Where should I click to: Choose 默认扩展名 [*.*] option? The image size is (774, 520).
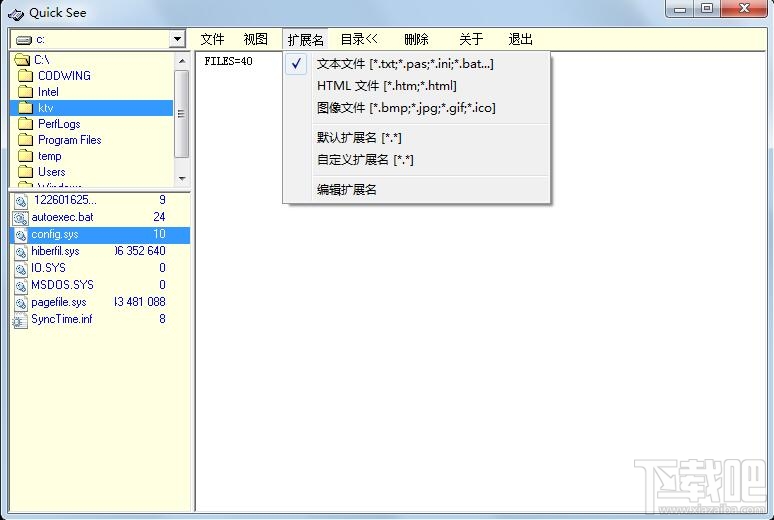pyautogui.click(x=417, y=138)
